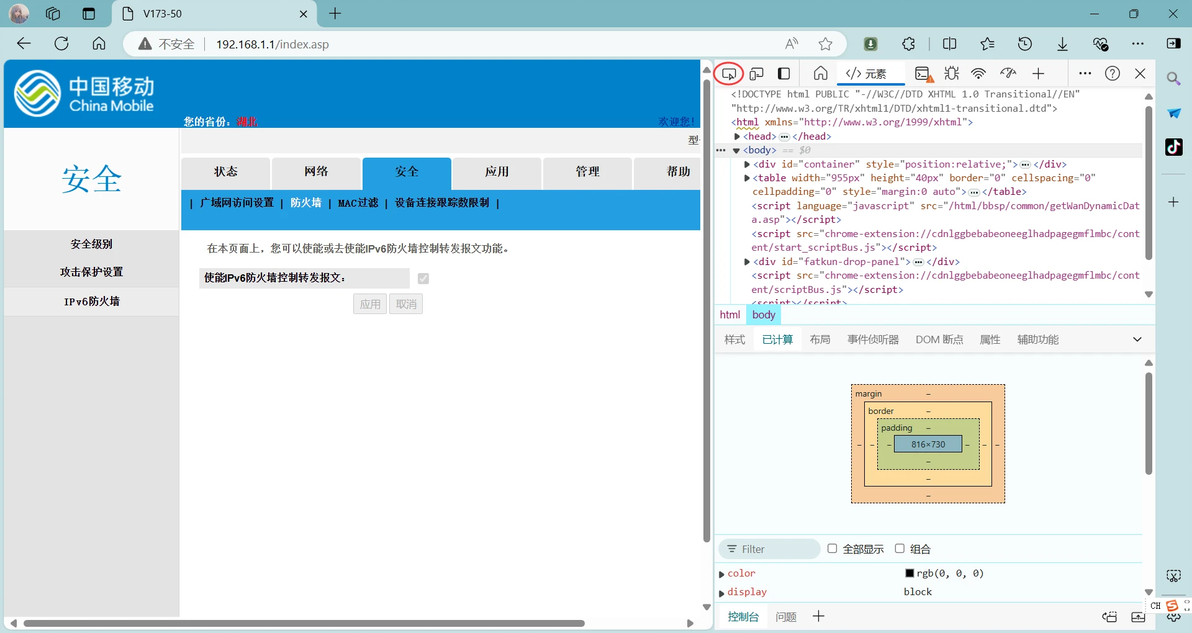
Task: Open the Performance gauge tool
Action: click(1008, 74)
